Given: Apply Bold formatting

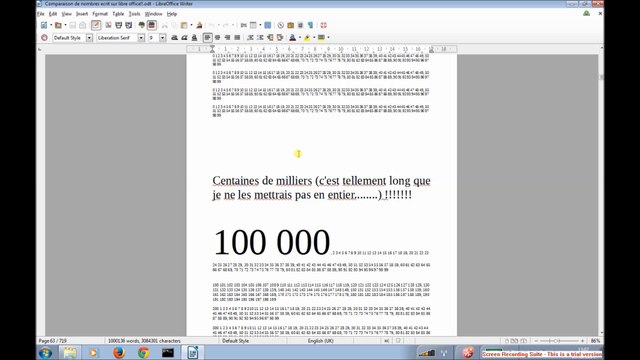Looking at the screenshot, I should point(174,38).
